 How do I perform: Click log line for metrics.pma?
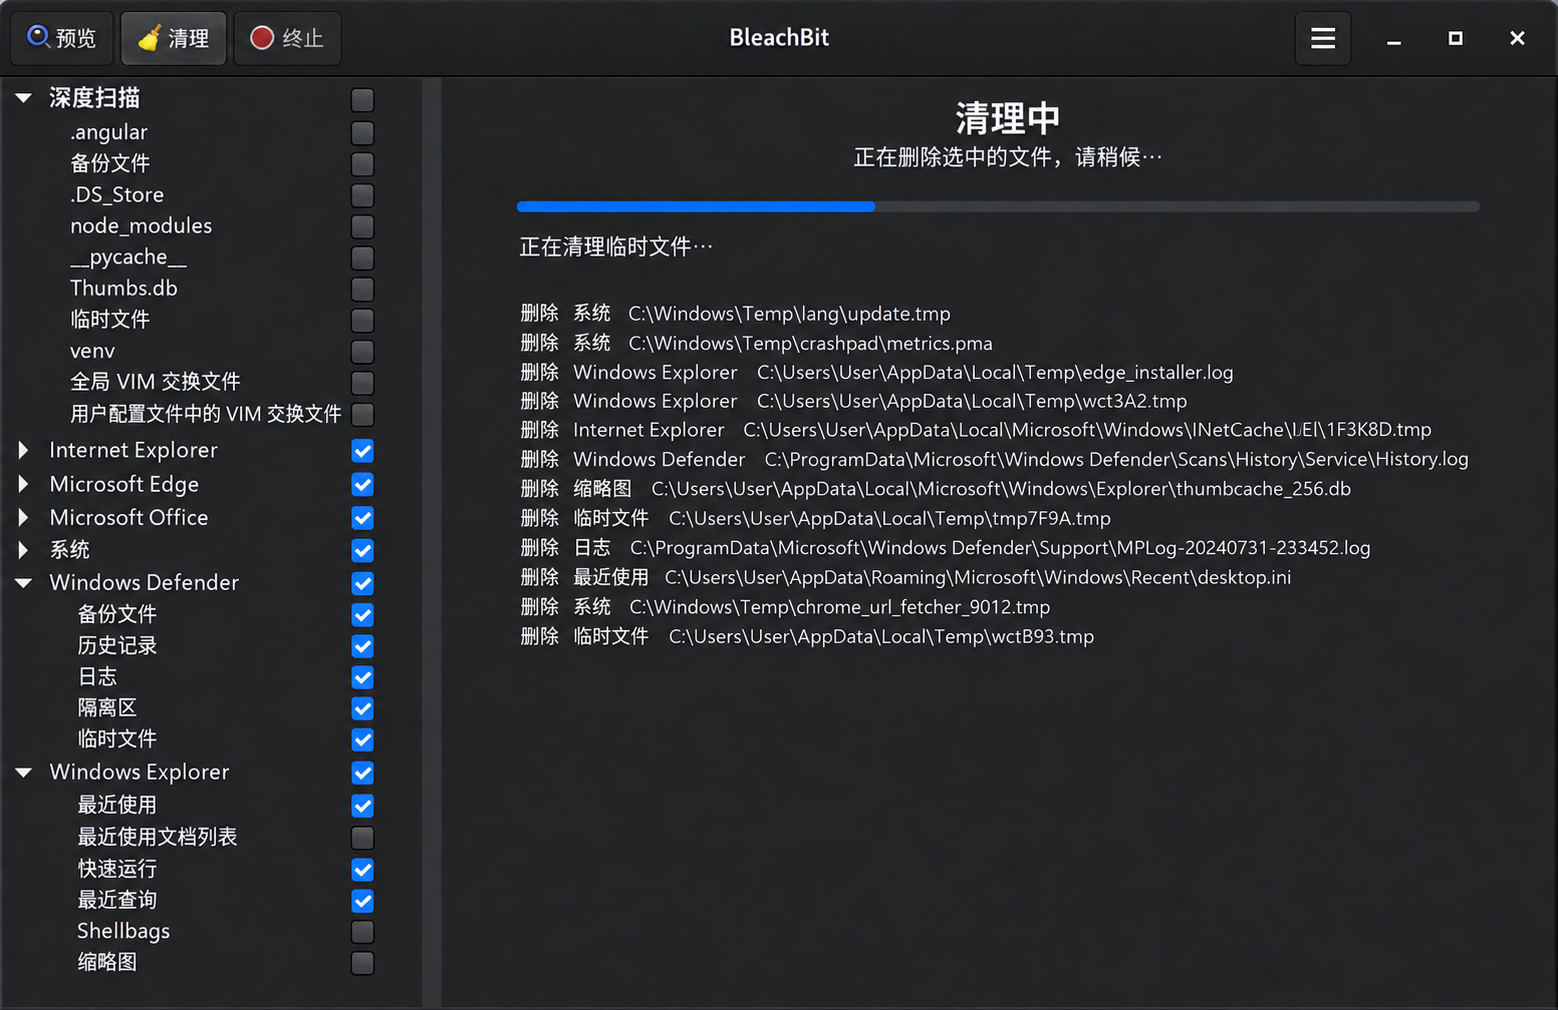(756, 343)
